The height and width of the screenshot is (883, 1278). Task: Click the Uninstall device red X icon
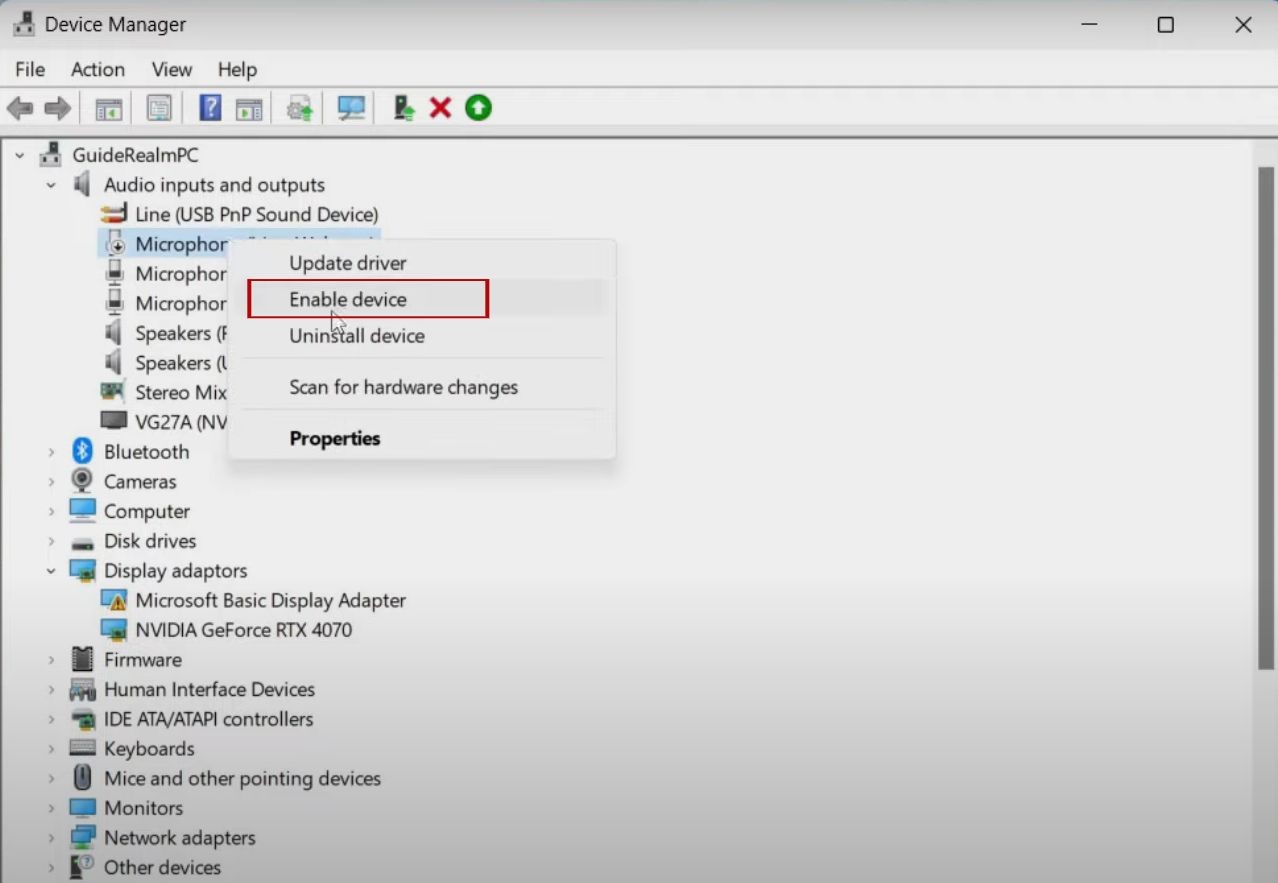tap(439, 107)
